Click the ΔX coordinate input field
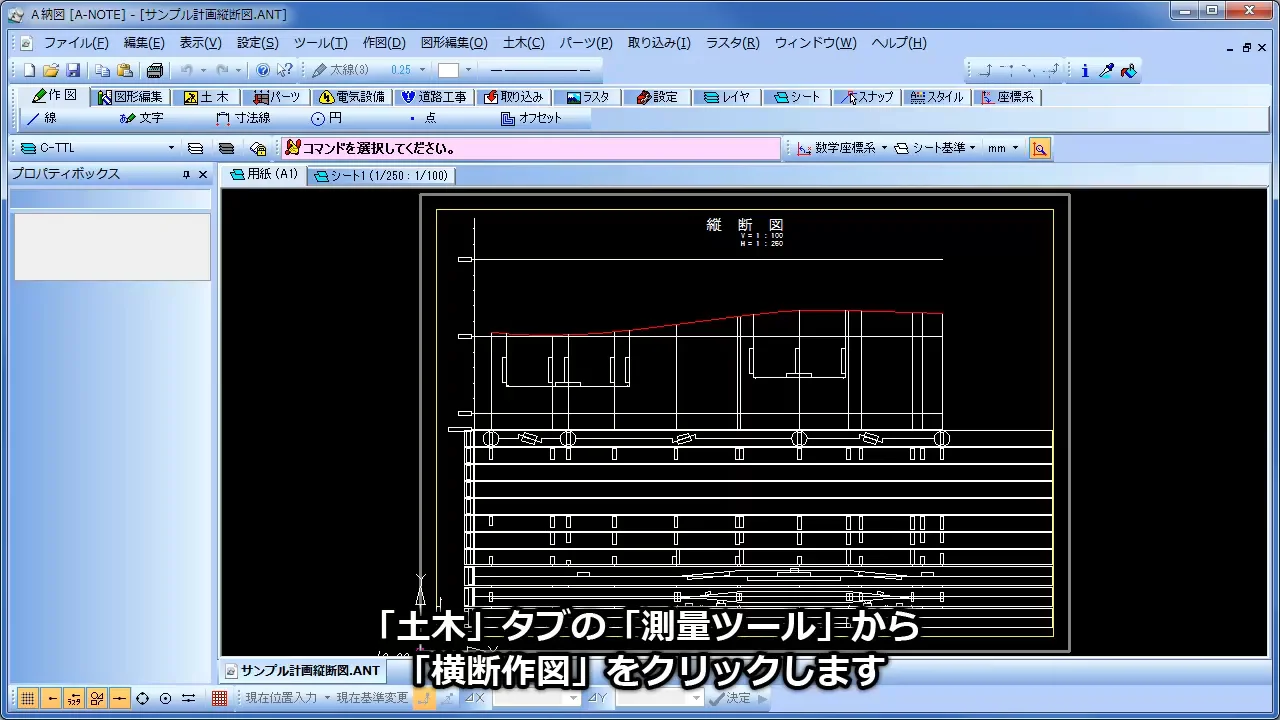This screenshot has height=720, width=1280. tap(536, 698)
